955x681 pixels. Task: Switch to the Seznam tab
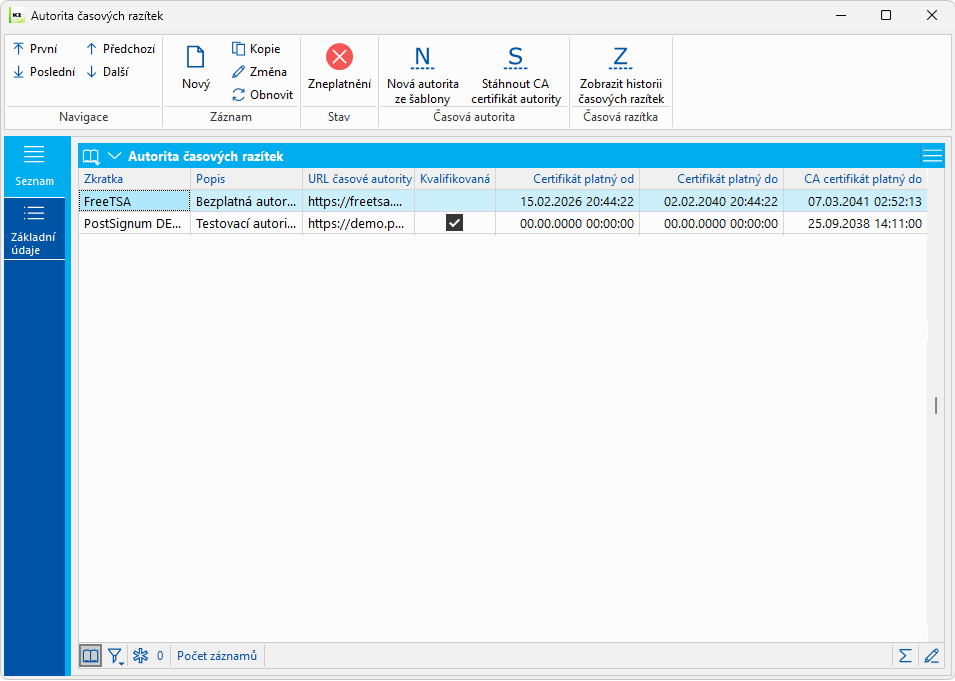tap(34, 166)
